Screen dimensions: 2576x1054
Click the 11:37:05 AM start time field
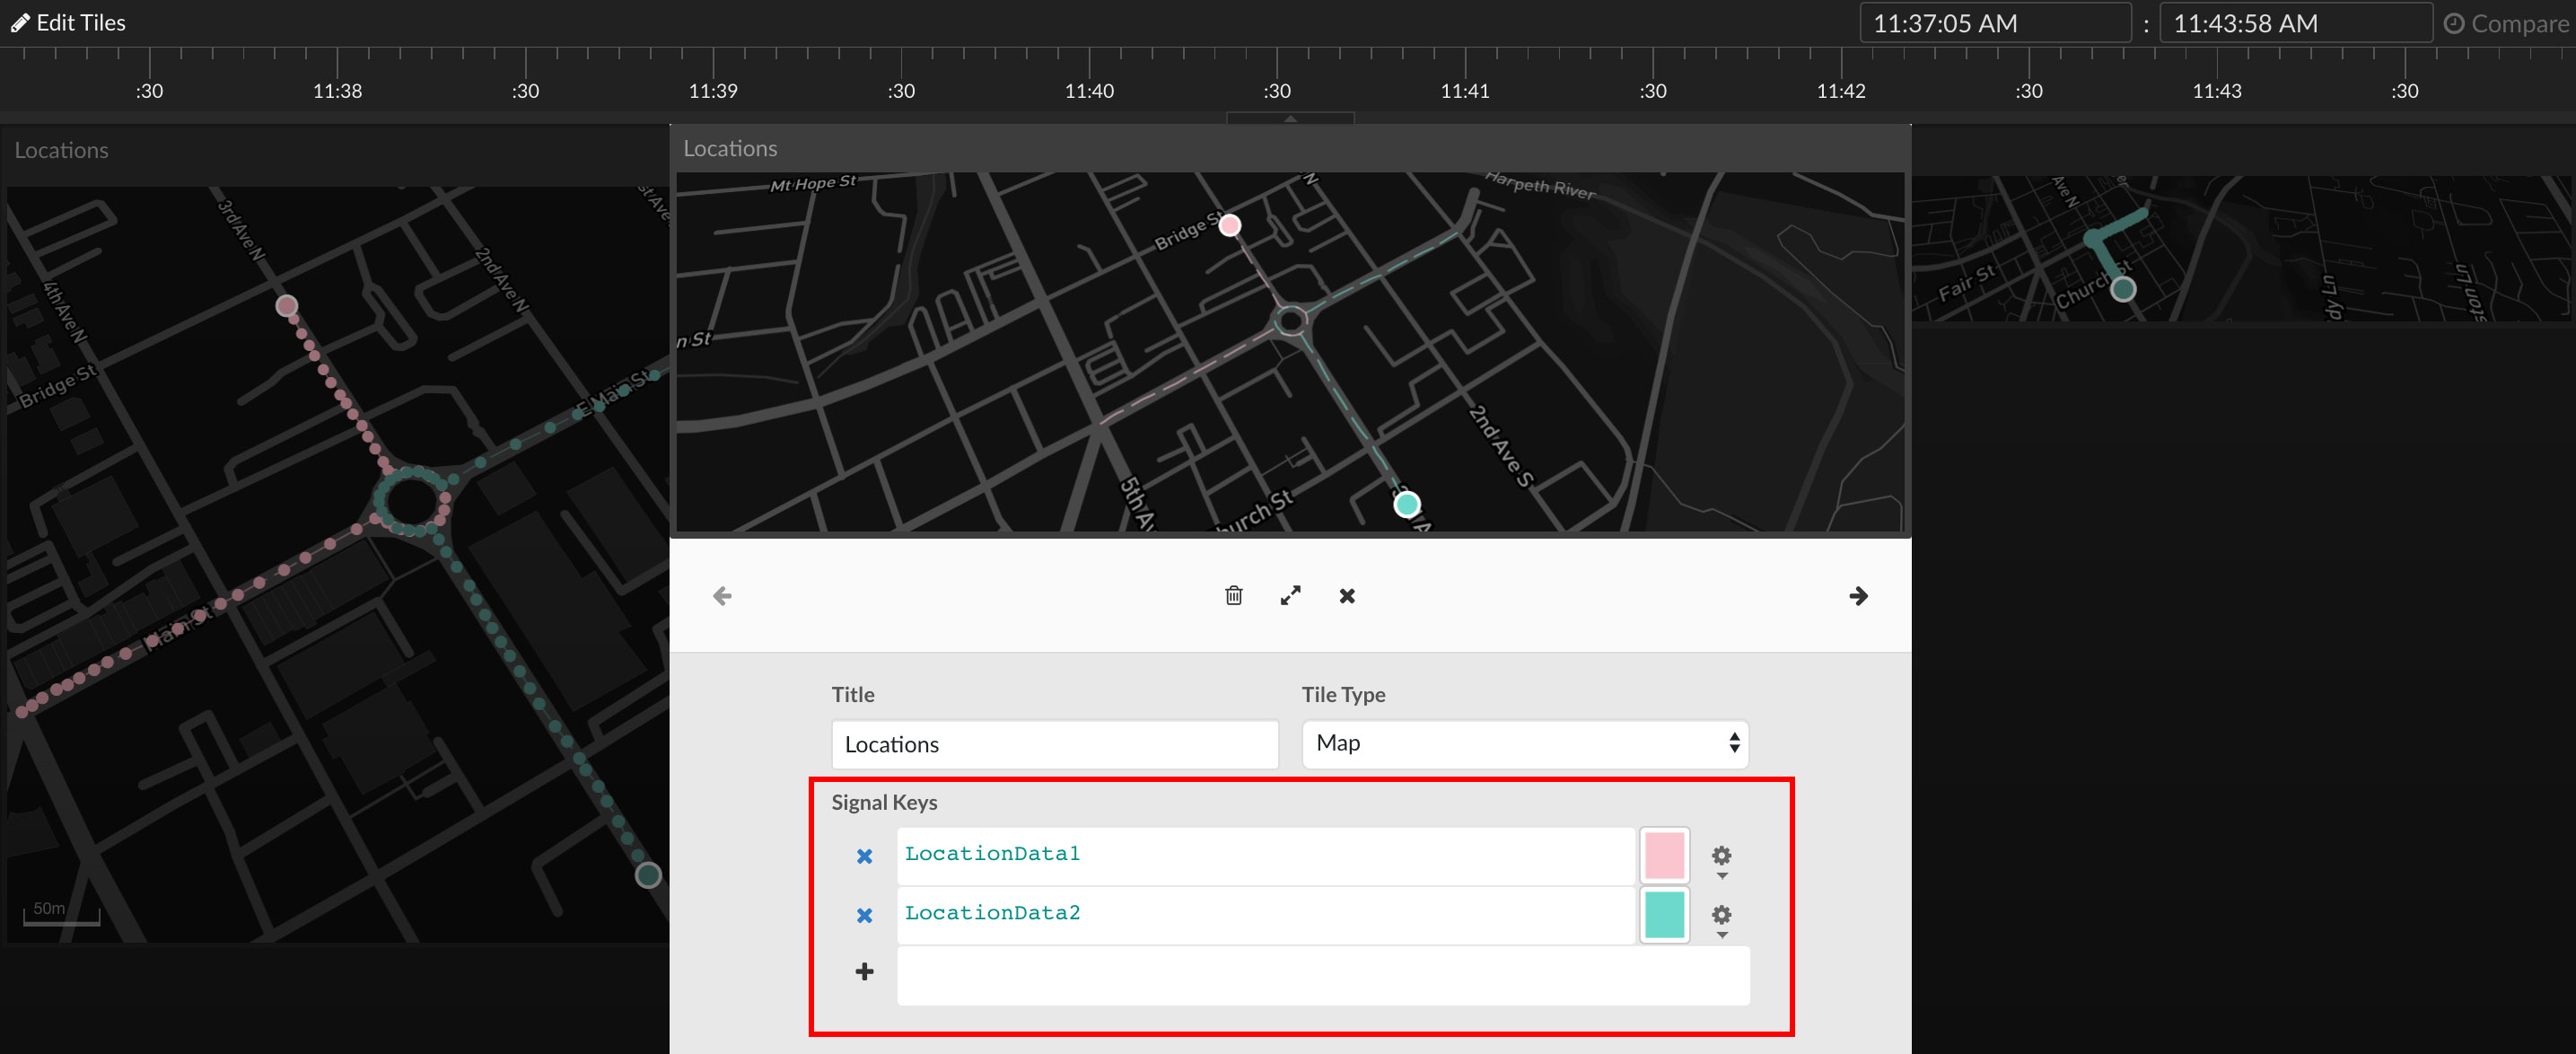coord(1994,23)
